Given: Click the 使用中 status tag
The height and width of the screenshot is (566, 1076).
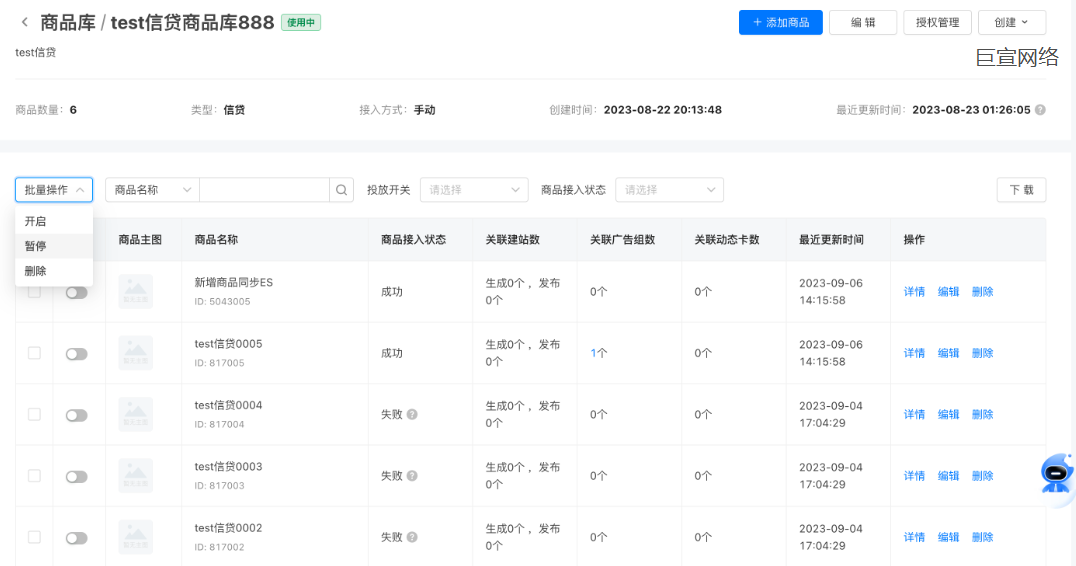Looking at the screenshot, I should click(x=301, y=23).
